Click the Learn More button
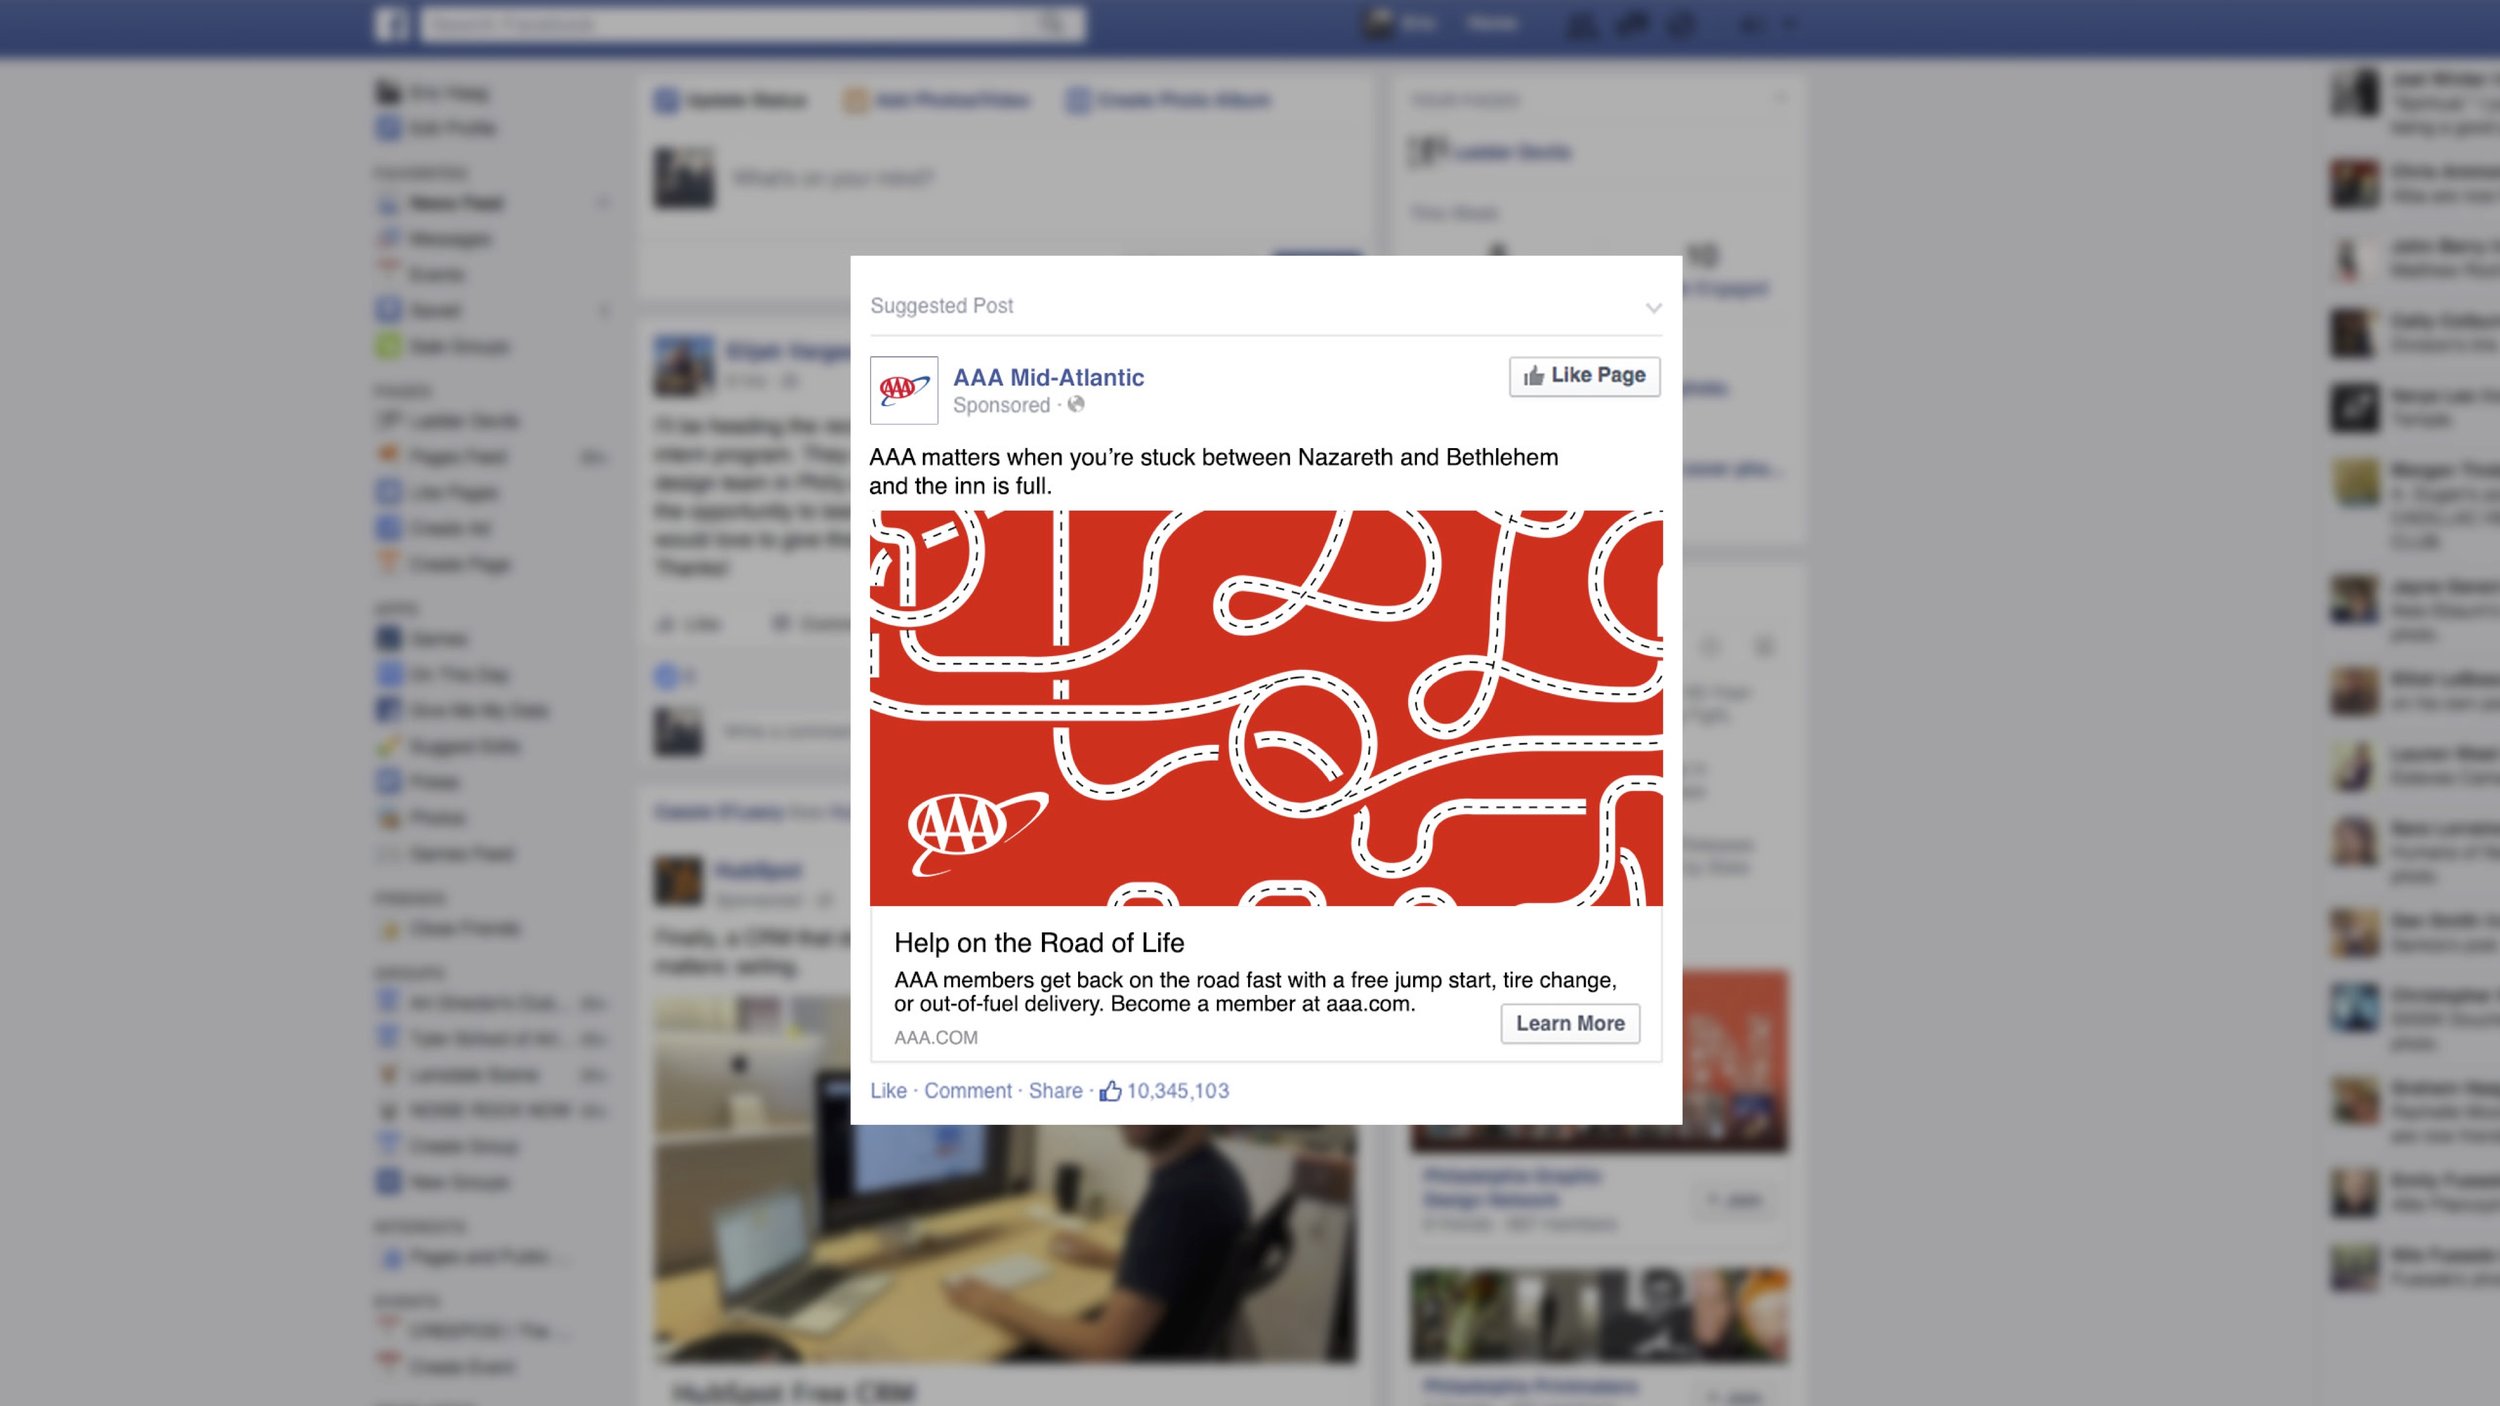 click(1570, 1023)
